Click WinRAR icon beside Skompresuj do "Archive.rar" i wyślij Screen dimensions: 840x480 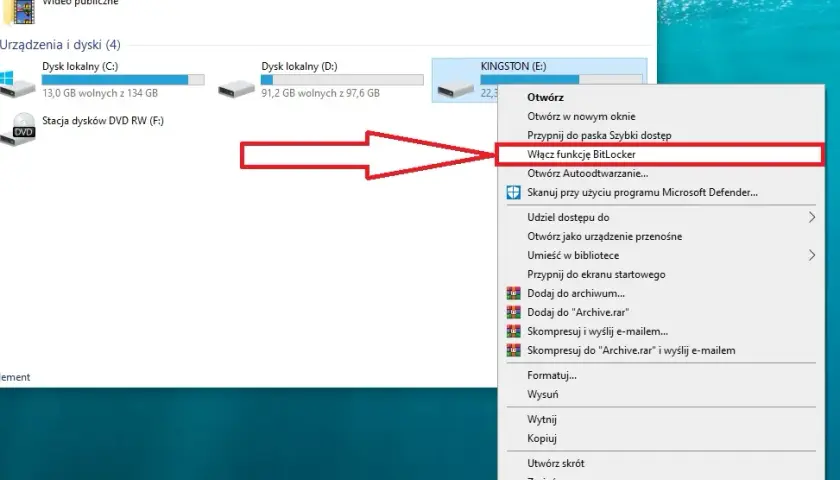tap(513, 350)
